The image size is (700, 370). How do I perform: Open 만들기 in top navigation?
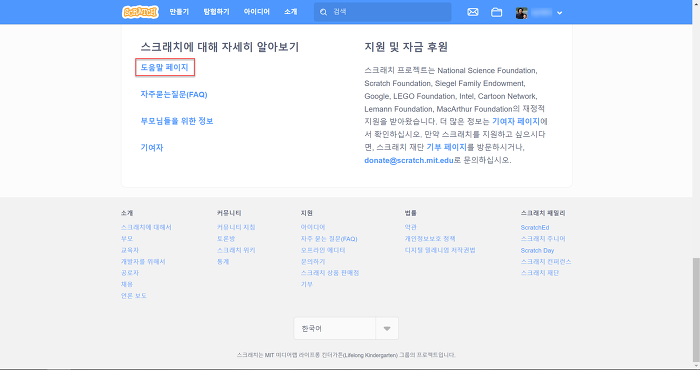click(x=179, y=12)
